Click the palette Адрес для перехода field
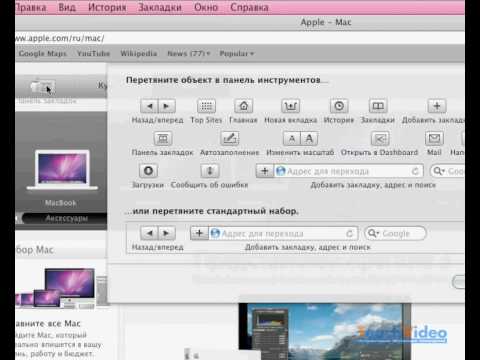The height and width of the screenshot is (360, 480). click(348, 171)
